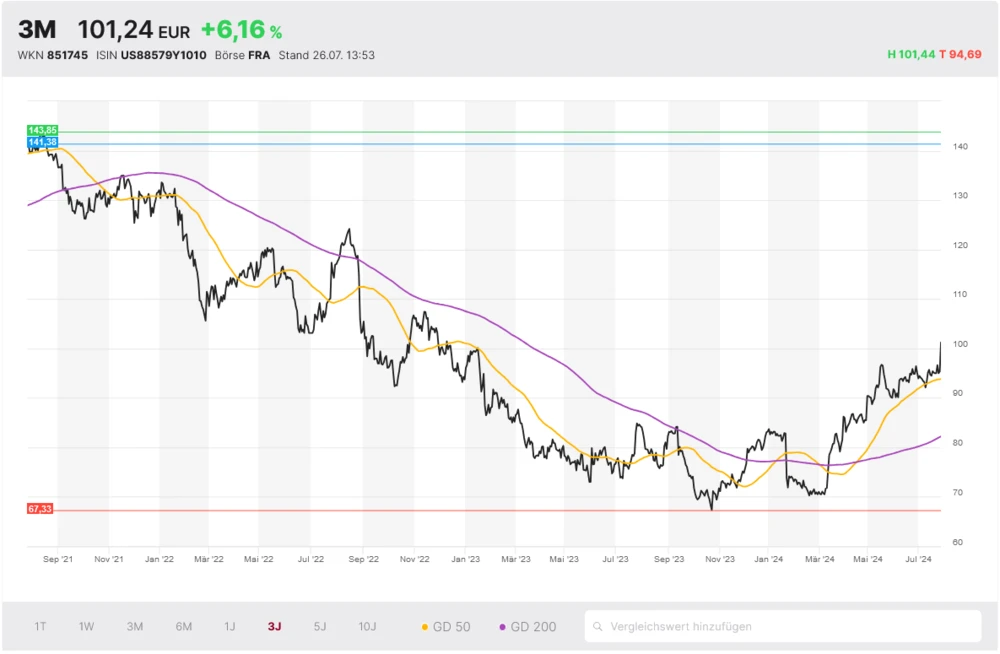Toggle the GD 200 moving average
The image size is (1000, 654).
pos(529,627)
